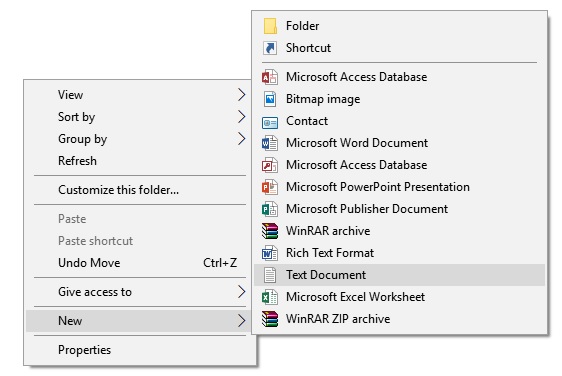This screenshot has height=376, width=562.
Task: Expand the Group by submenu arrow
Action: [x=242, y=139]
